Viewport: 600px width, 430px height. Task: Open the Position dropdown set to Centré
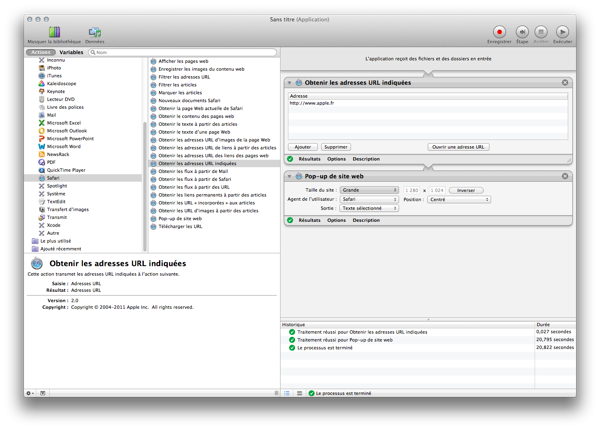tap(459, 199)
